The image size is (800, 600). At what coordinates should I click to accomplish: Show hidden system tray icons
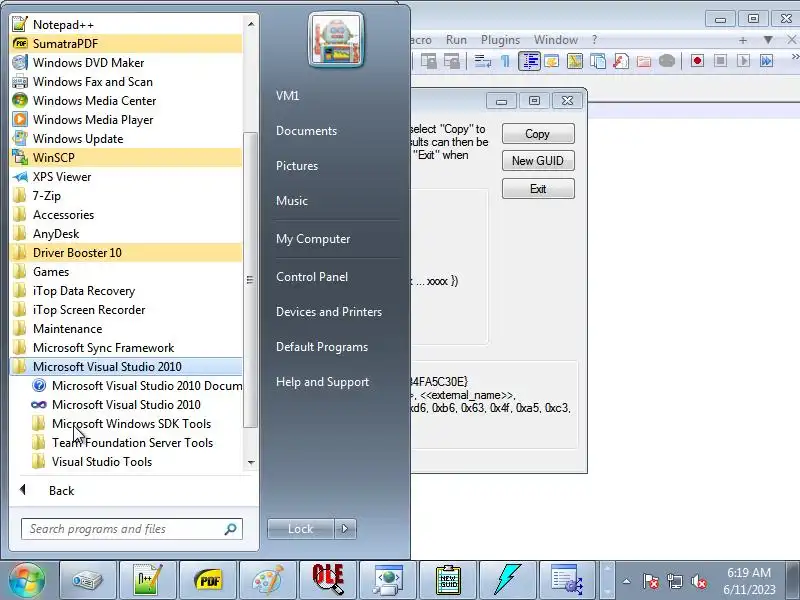pyautogui.click(x=627, y=581)
